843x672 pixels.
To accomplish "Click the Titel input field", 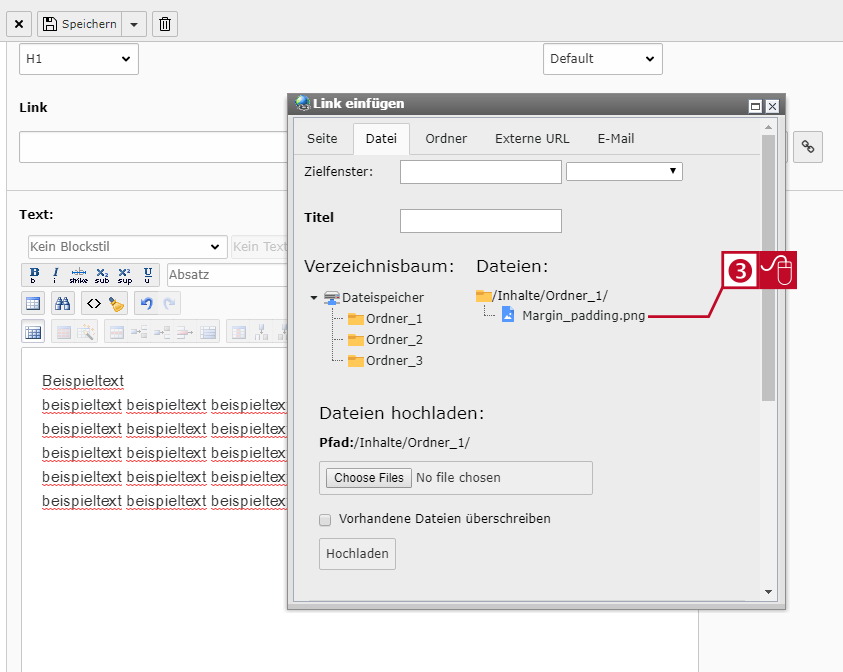I will pos(481,221).
